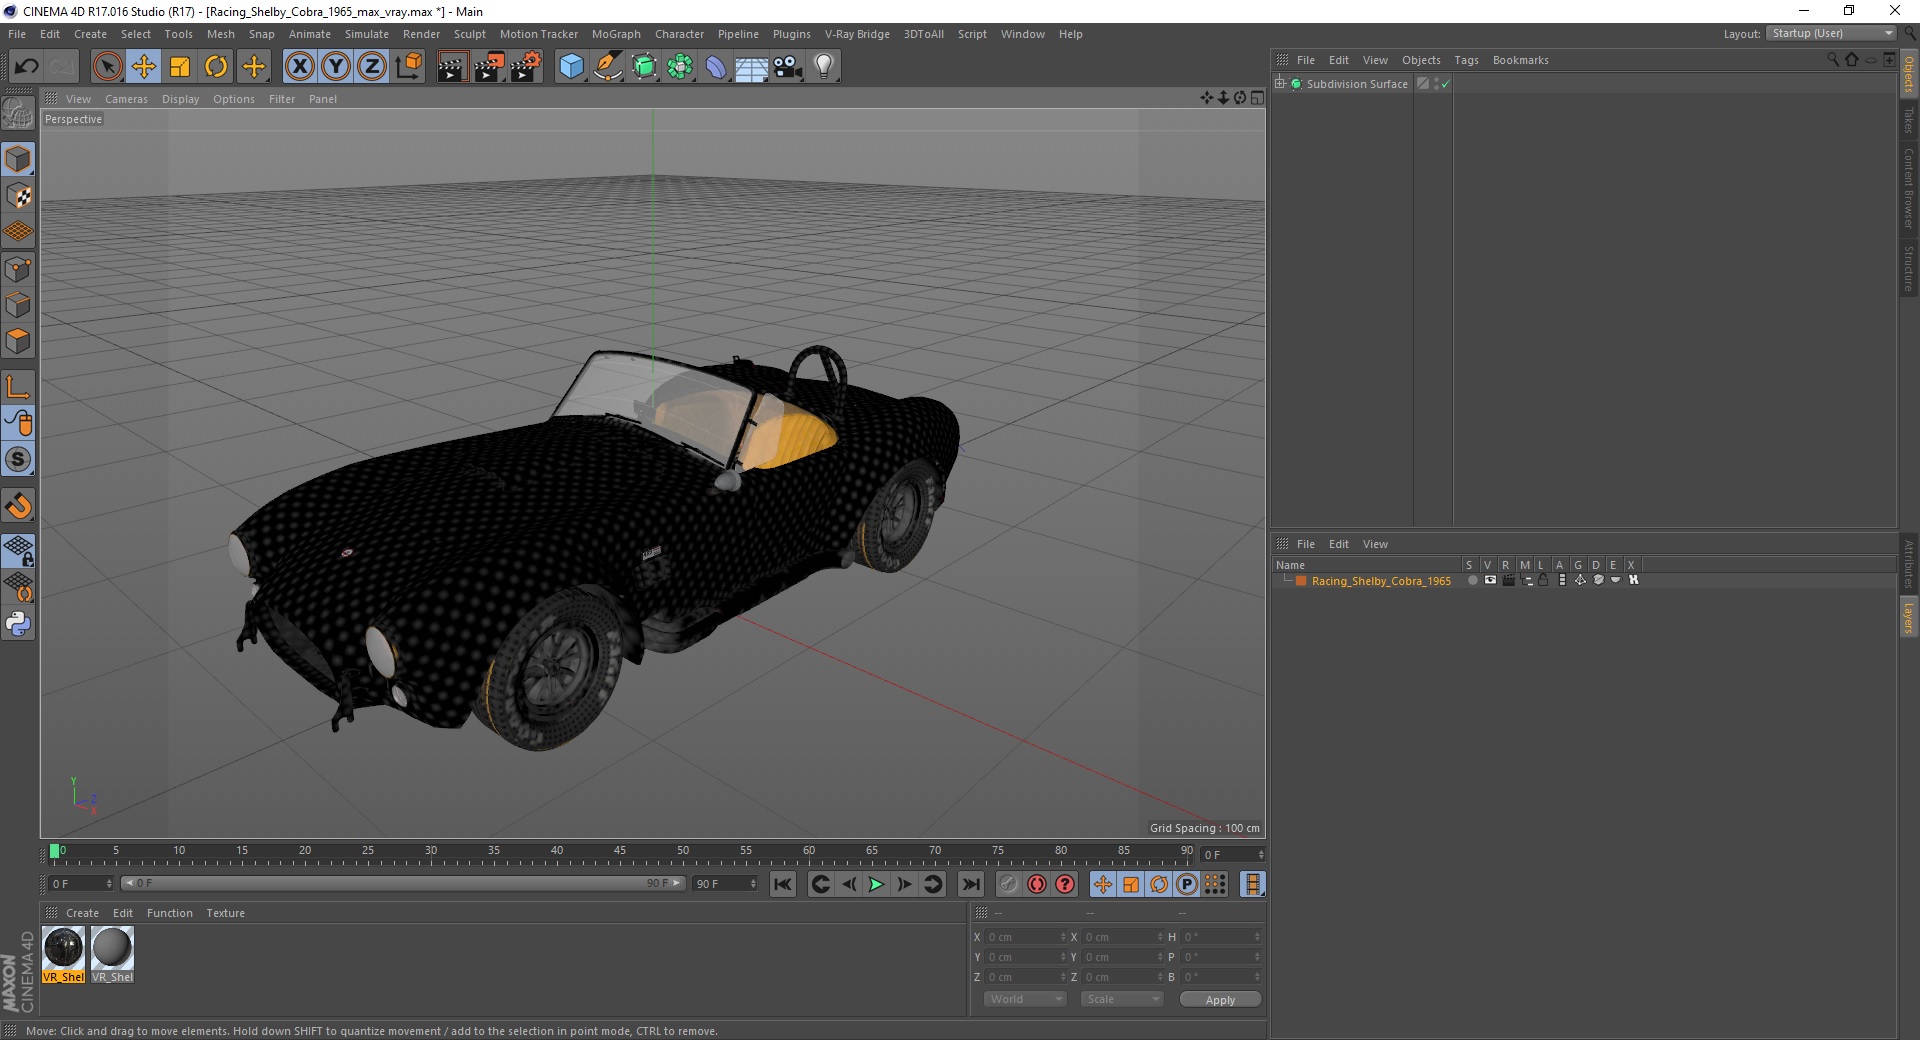Add a Camera object
The width and height of the screenshot is (1920, 1040).
[788, 67]
